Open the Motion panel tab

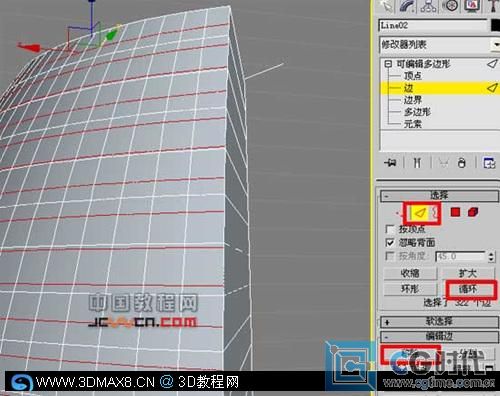coord(450,6)
